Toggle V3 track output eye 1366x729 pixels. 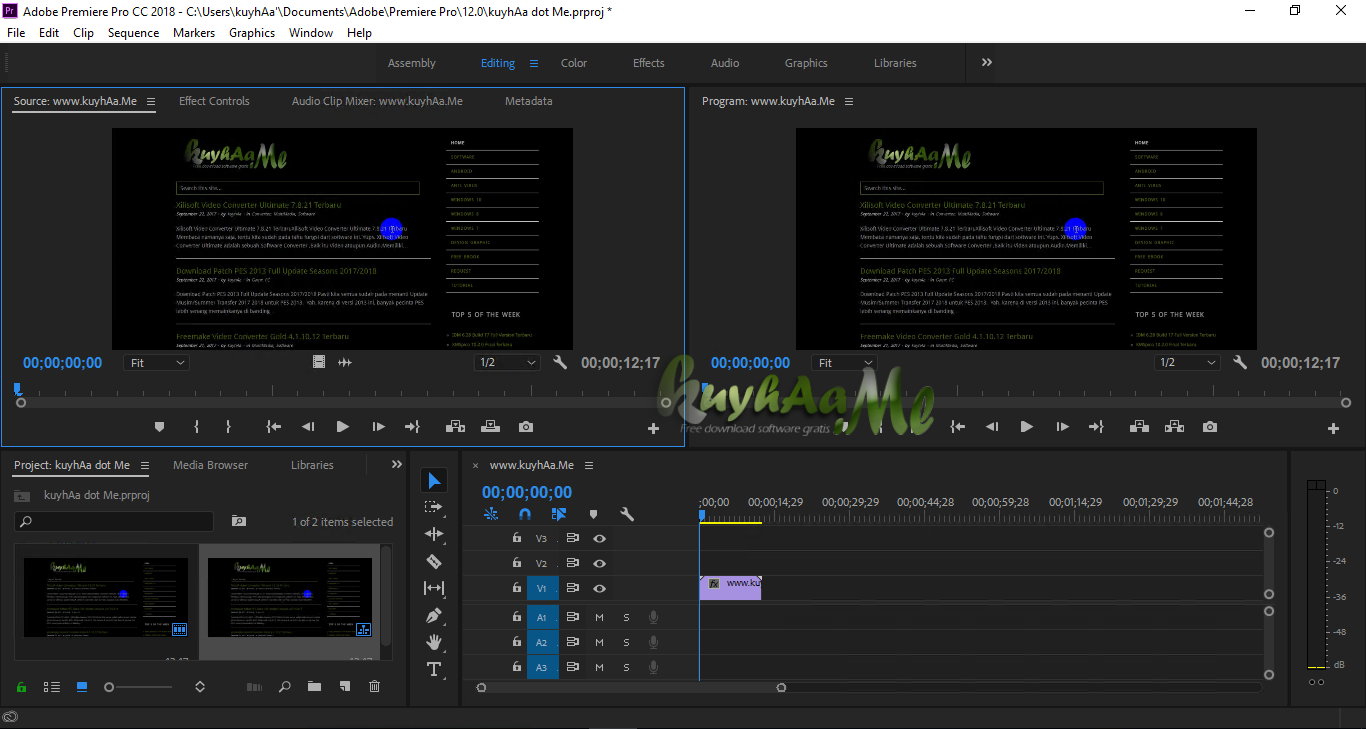[x=599, y=538]
